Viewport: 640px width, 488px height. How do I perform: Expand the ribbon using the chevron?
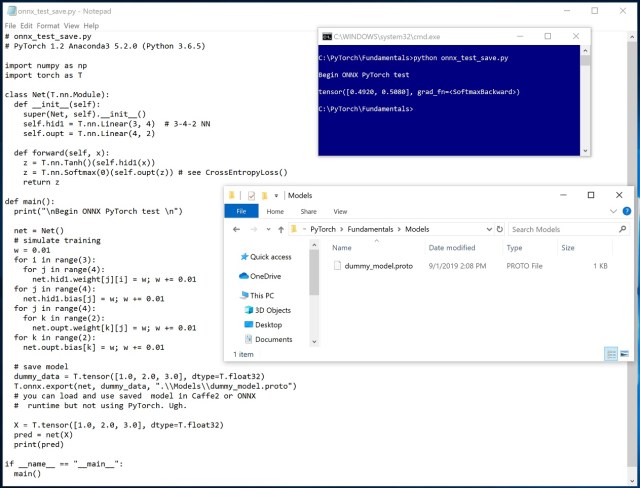(x=612, y=212)
